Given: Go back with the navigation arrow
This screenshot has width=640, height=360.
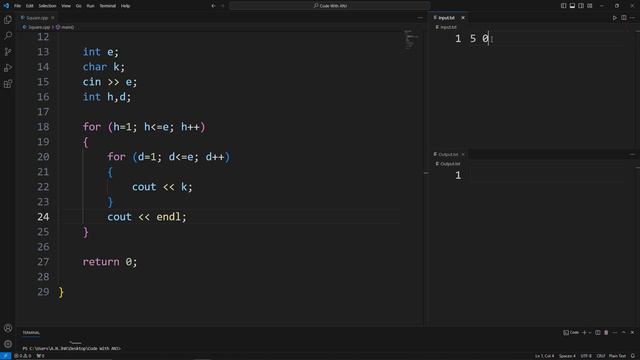Looking at the screenshot, I should point(213,6).
